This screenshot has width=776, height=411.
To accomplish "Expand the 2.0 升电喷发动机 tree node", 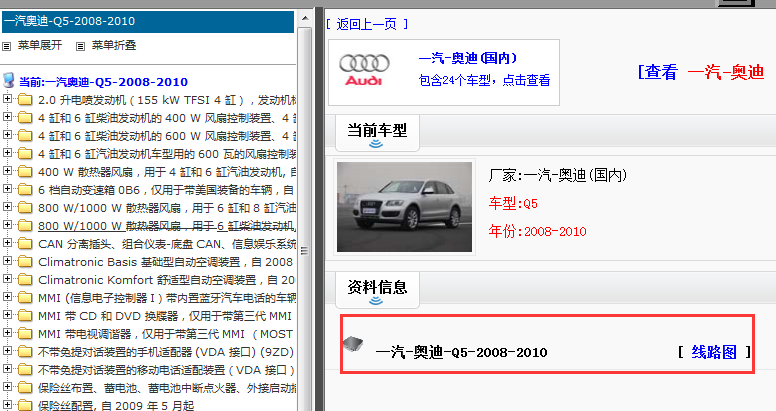I will point(7,99).
